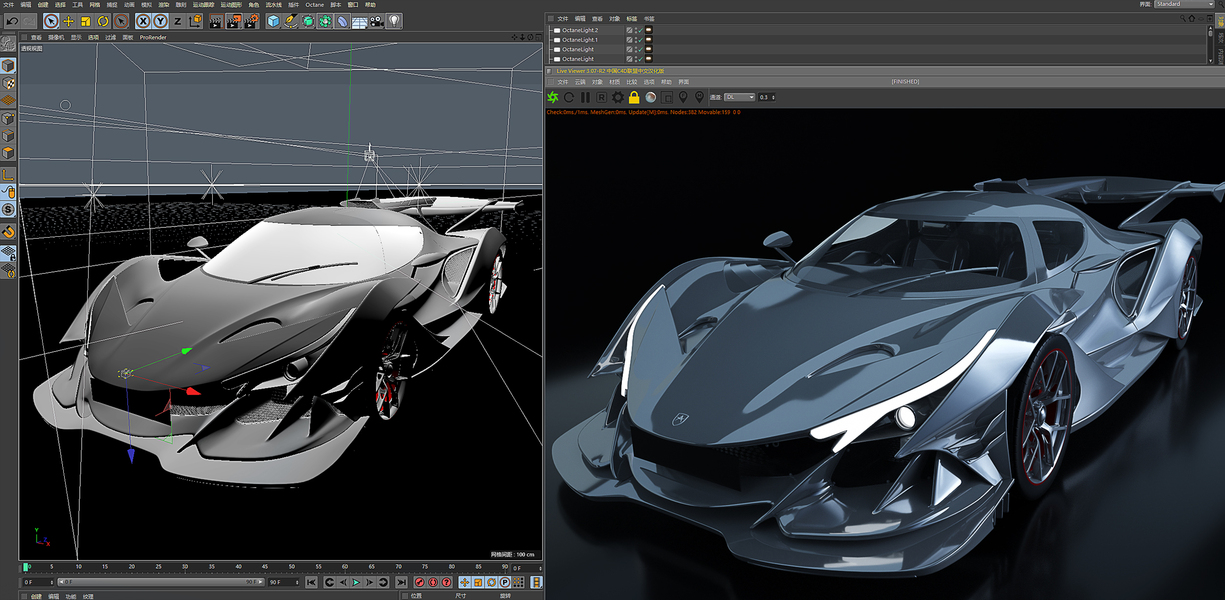Open the first menu in the main menu bar
Viewport: 1225px width, 600px height.
8,5
